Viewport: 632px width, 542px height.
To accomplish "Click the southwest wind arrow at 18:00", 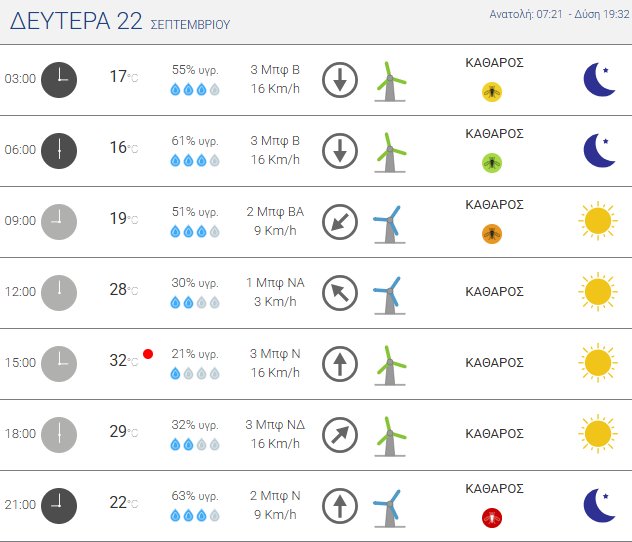I will point(340,434).
